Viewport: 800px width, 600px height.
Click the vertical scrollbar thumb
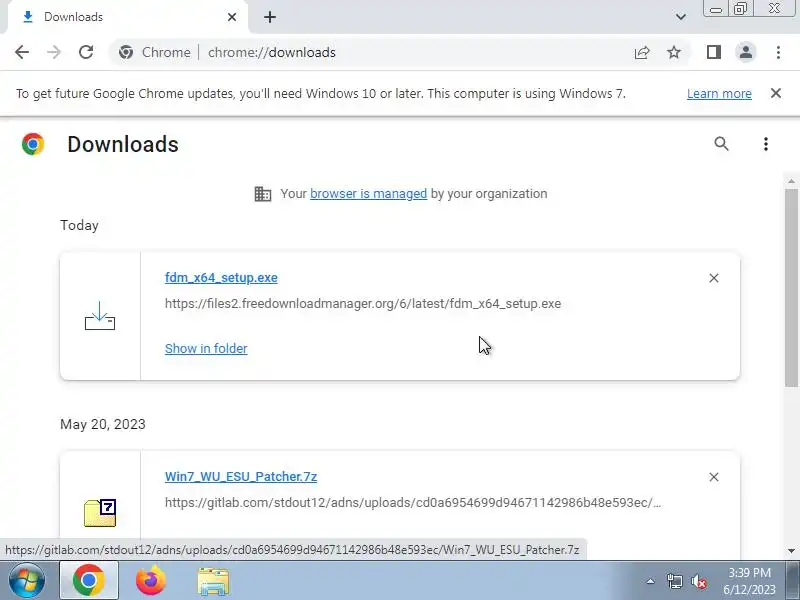pyautogui.click(x=791, y=287)
